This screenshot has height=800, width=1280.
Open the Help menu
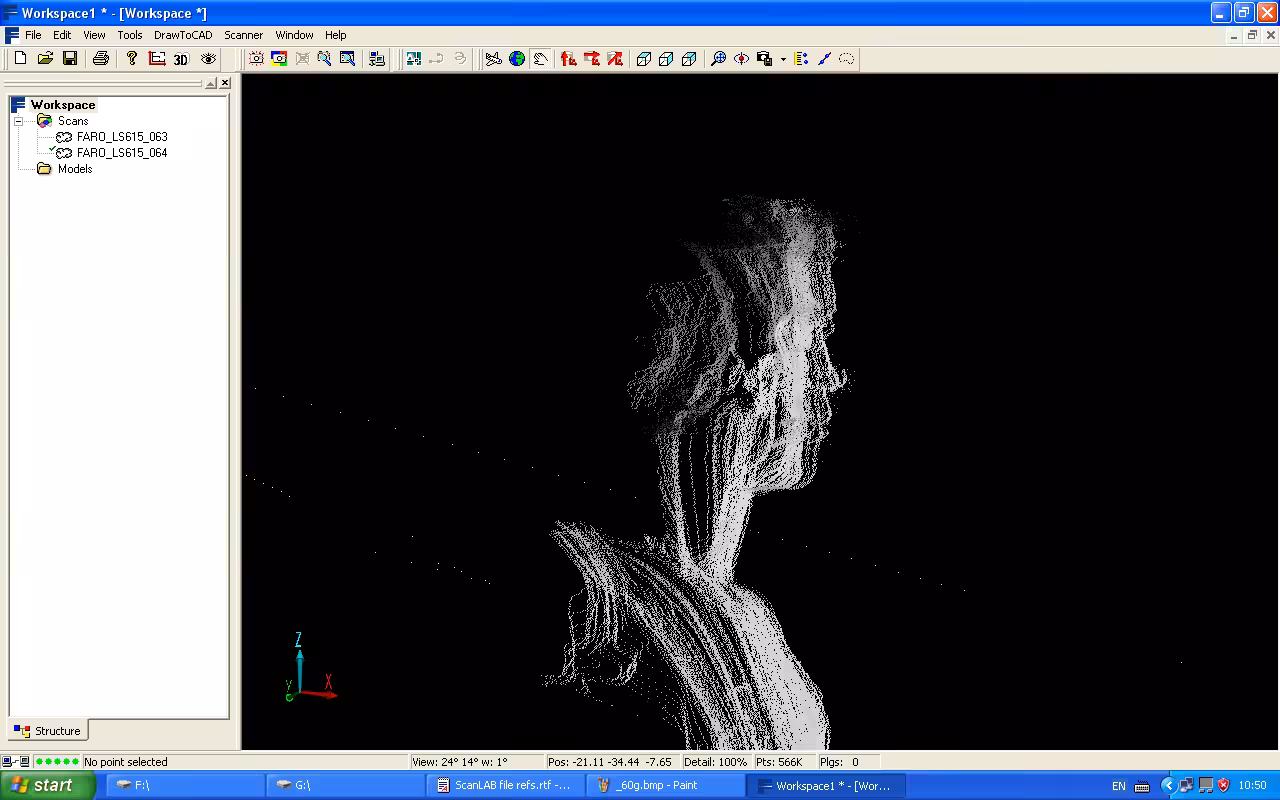coord(336,35)
